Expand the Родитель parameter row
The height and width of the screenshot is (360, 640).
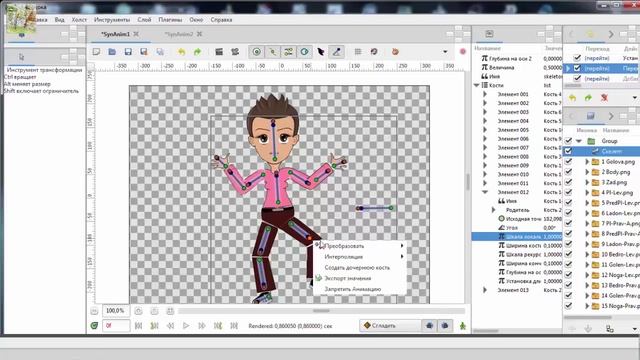pos(493,210)
